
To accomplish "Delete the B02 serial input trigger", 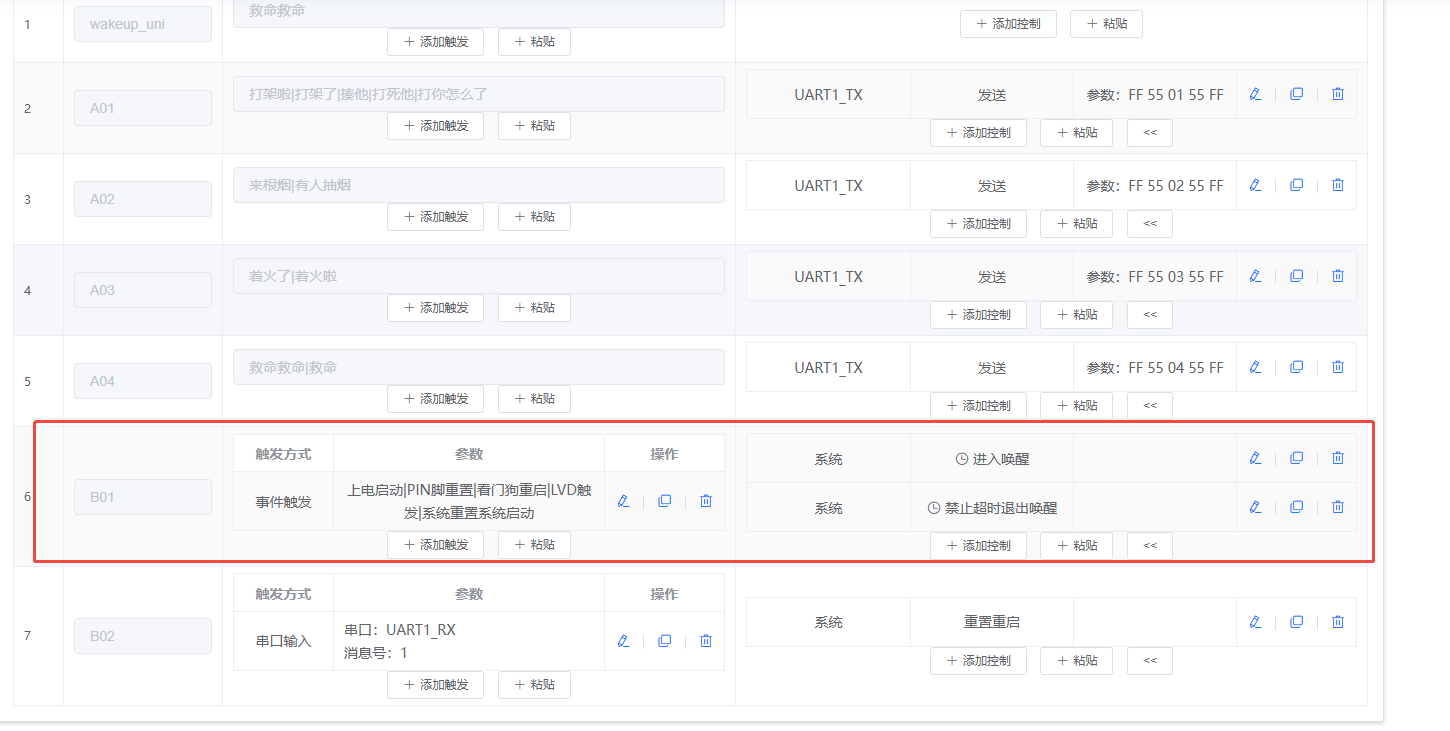I will (705, 640).
